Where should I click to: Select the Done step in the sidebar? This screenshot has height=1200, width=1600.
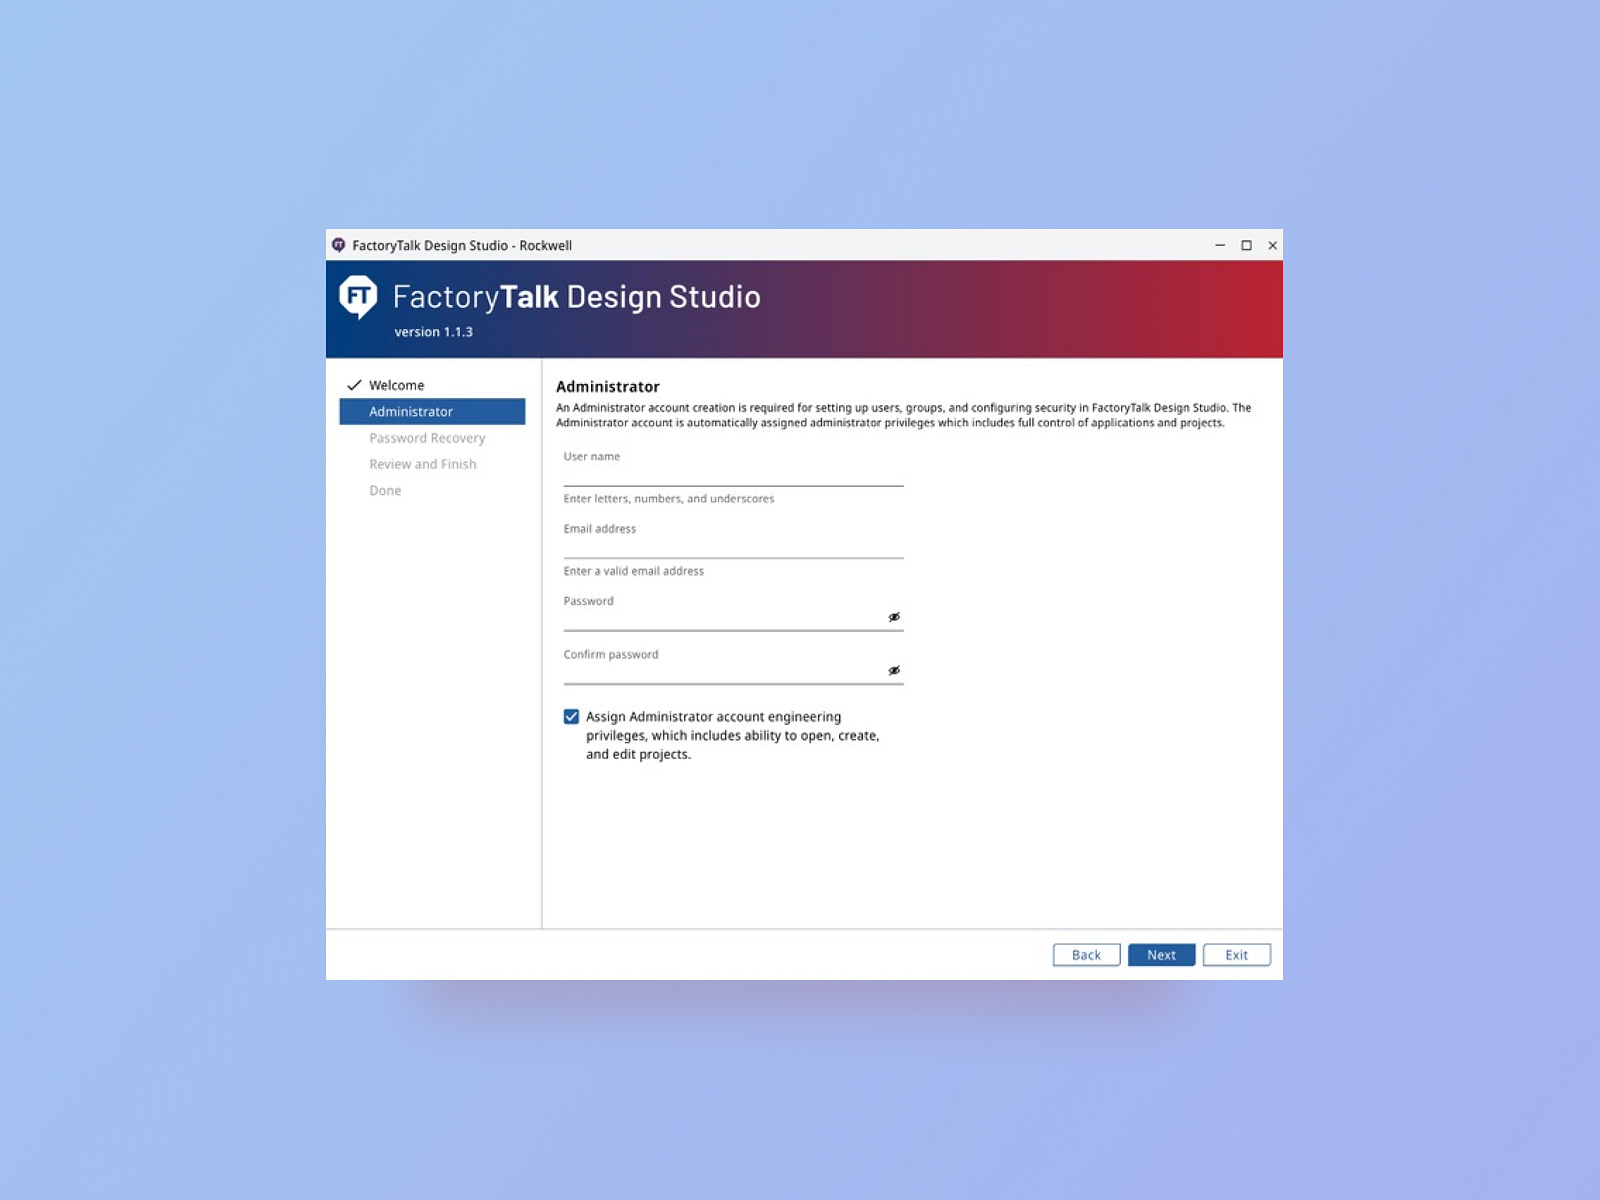click(385, 490)
